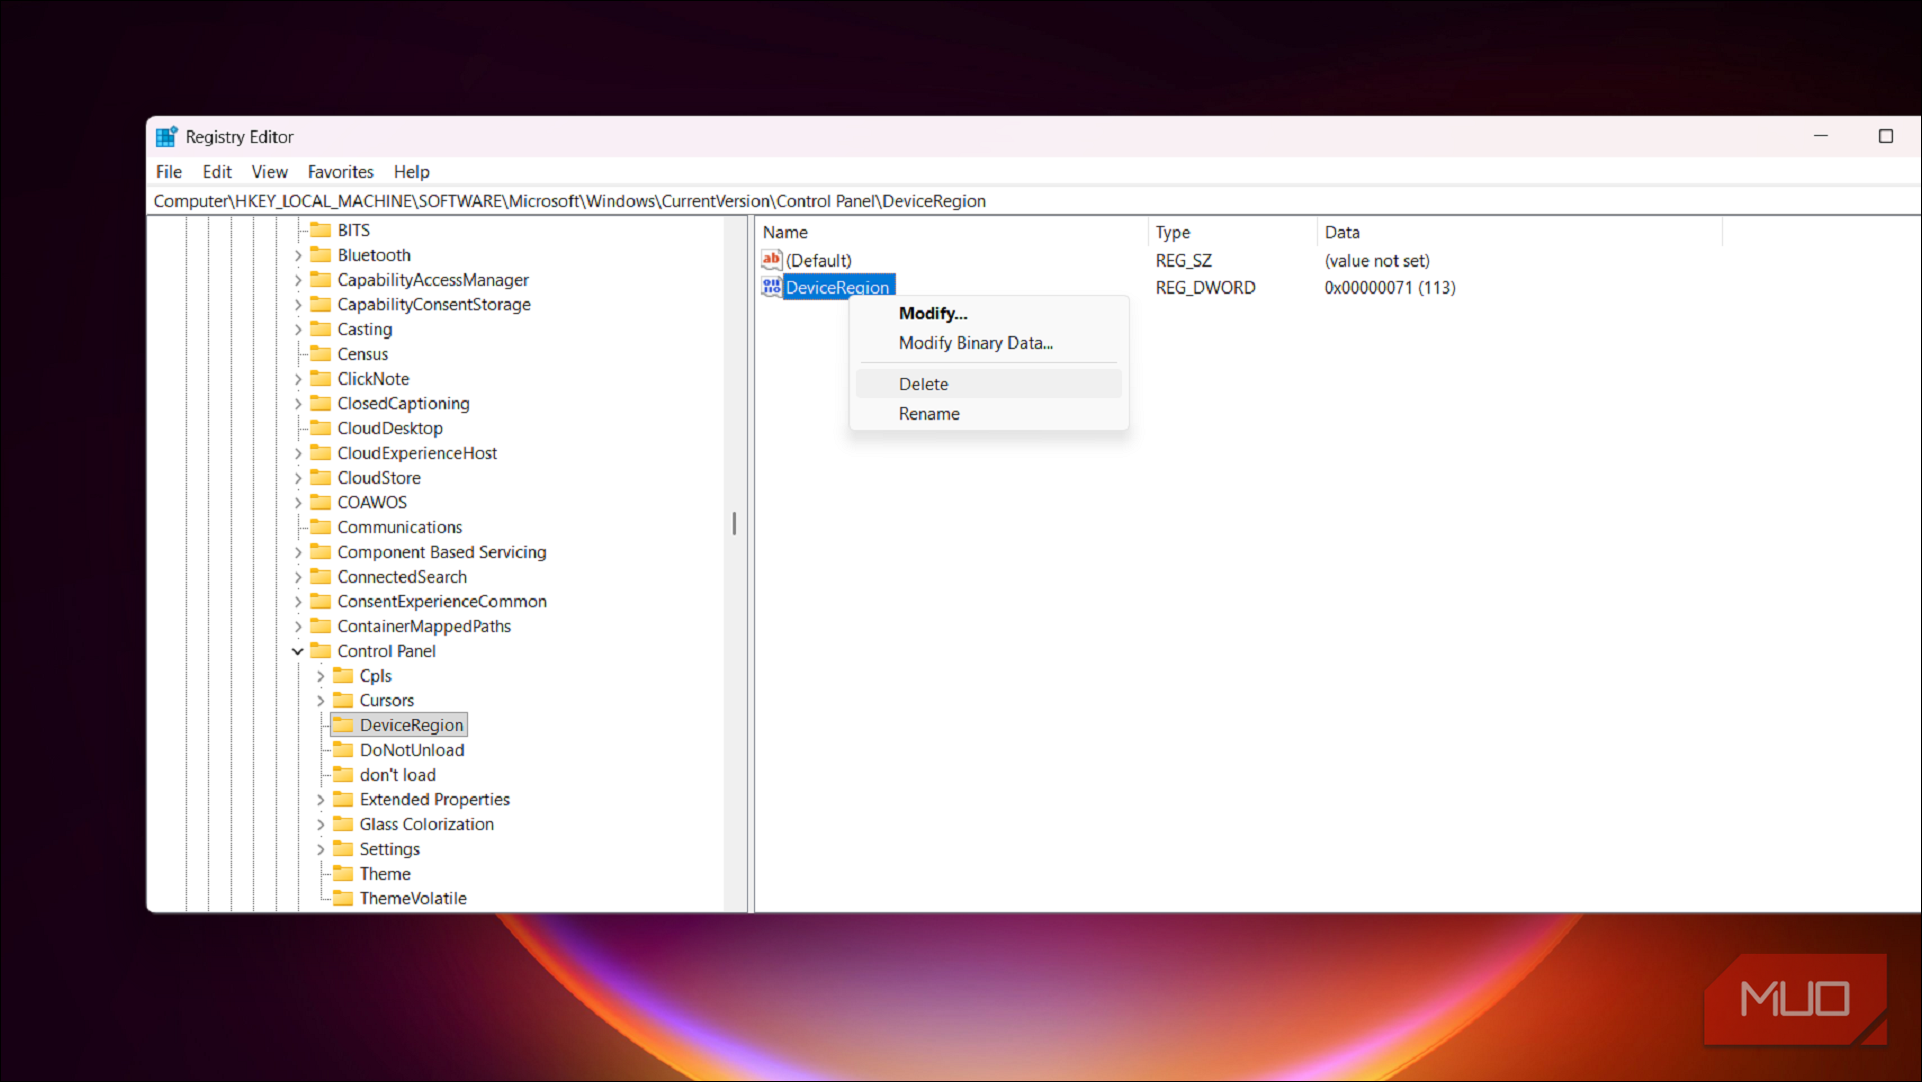
Task: Expand the Cursors subkey
Action: click(x=320, y=701)
